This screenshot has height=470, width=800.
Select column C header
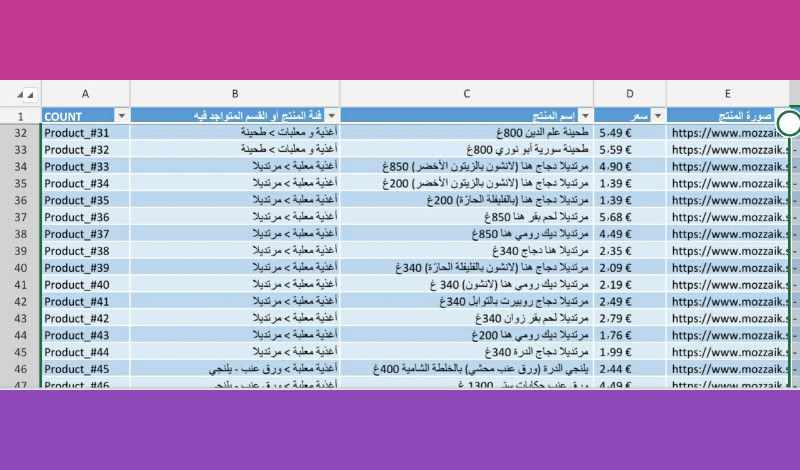467,94
